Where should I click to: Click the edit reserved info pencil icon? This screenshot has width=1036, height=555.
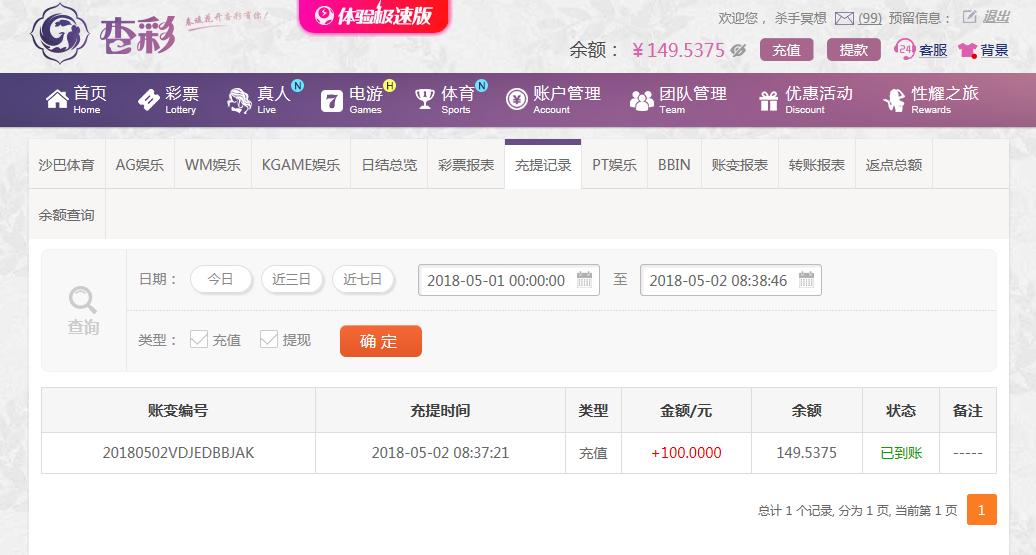[x=969, y=17]
